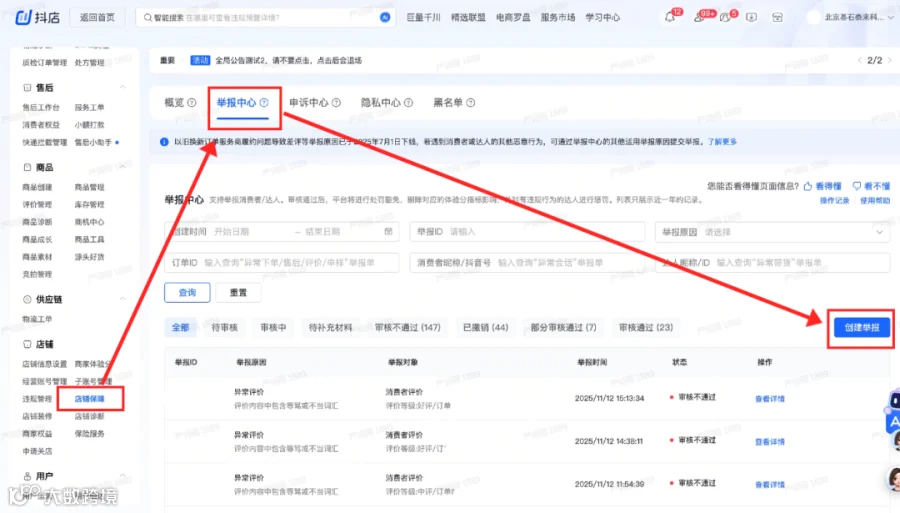Click the 看不懂 feedback icon
The width and height of the screenshot is (900, 513).
pos(856,186)
